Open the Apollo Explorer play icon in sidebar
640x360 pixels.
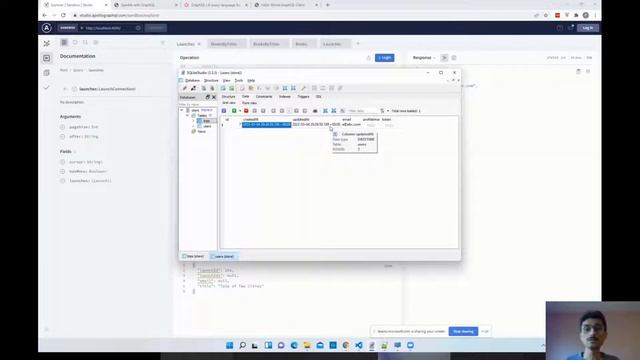(47, 58)
